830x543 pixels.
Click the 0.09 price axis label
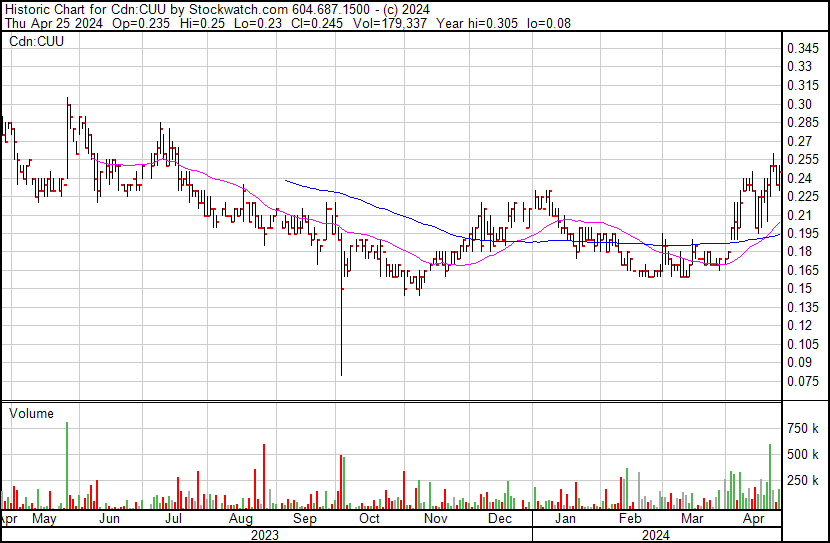point(799,363)
